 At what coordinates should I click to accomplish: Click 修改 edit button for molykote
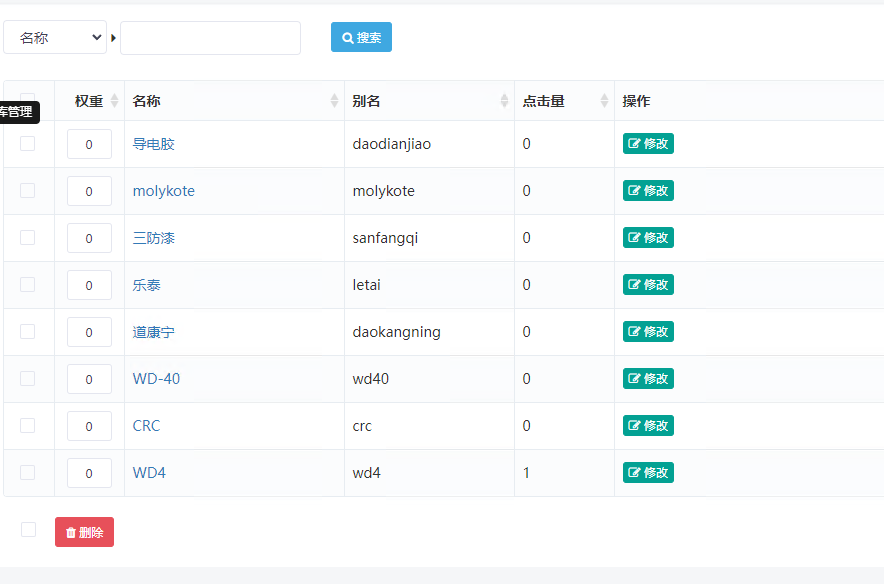tap(648, 191)
